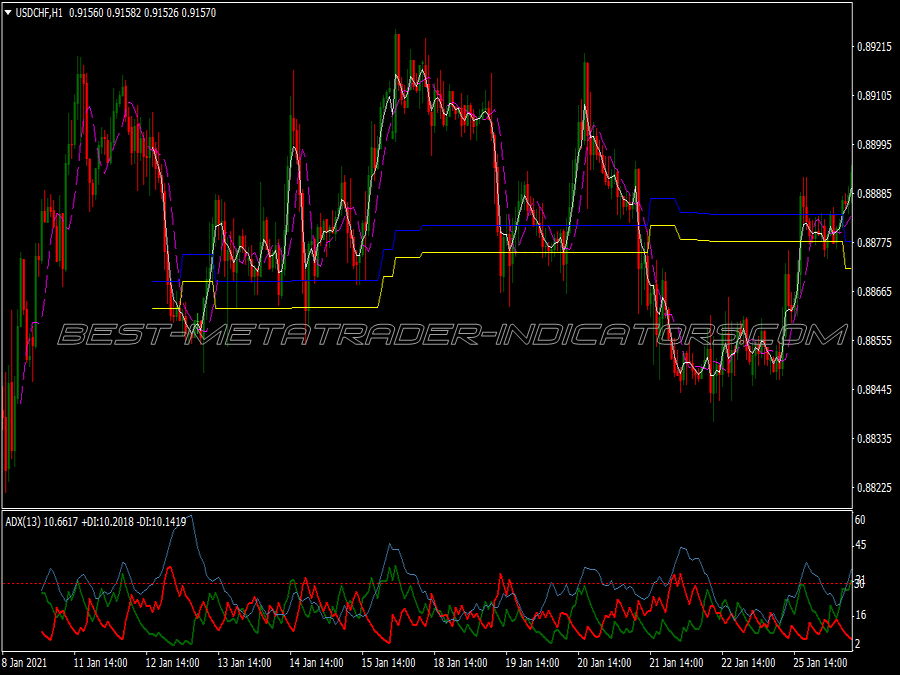Click the 14 Jan 14:00 time label
This screenshot has width=900, height=675.
[316, 662]
